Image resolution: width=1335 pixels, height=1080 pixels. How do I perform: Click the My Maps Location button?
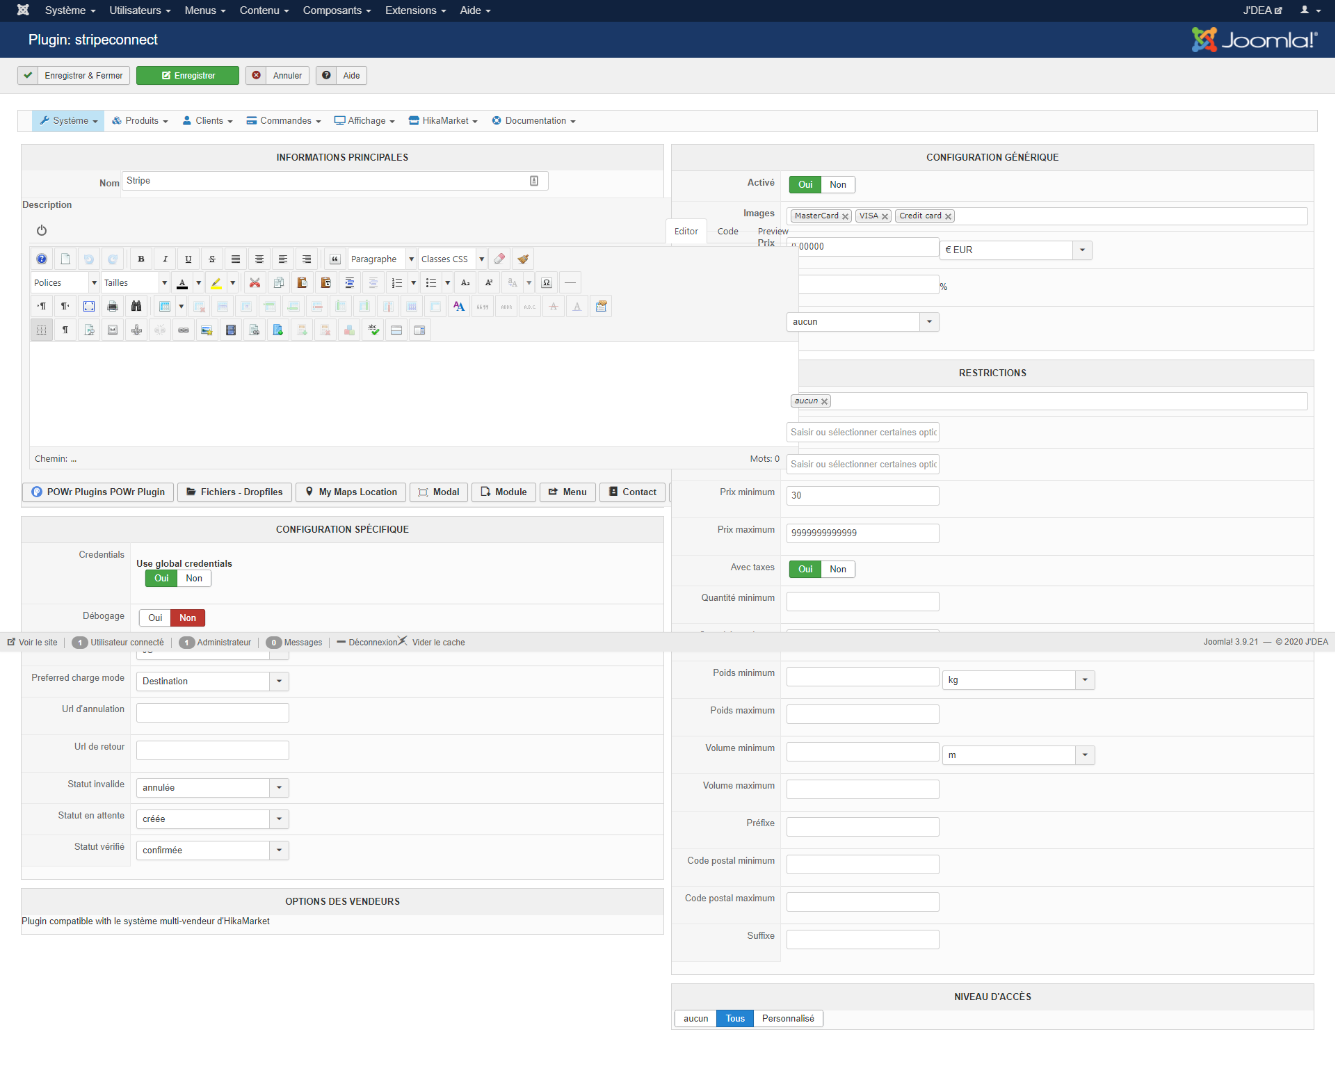351,492
